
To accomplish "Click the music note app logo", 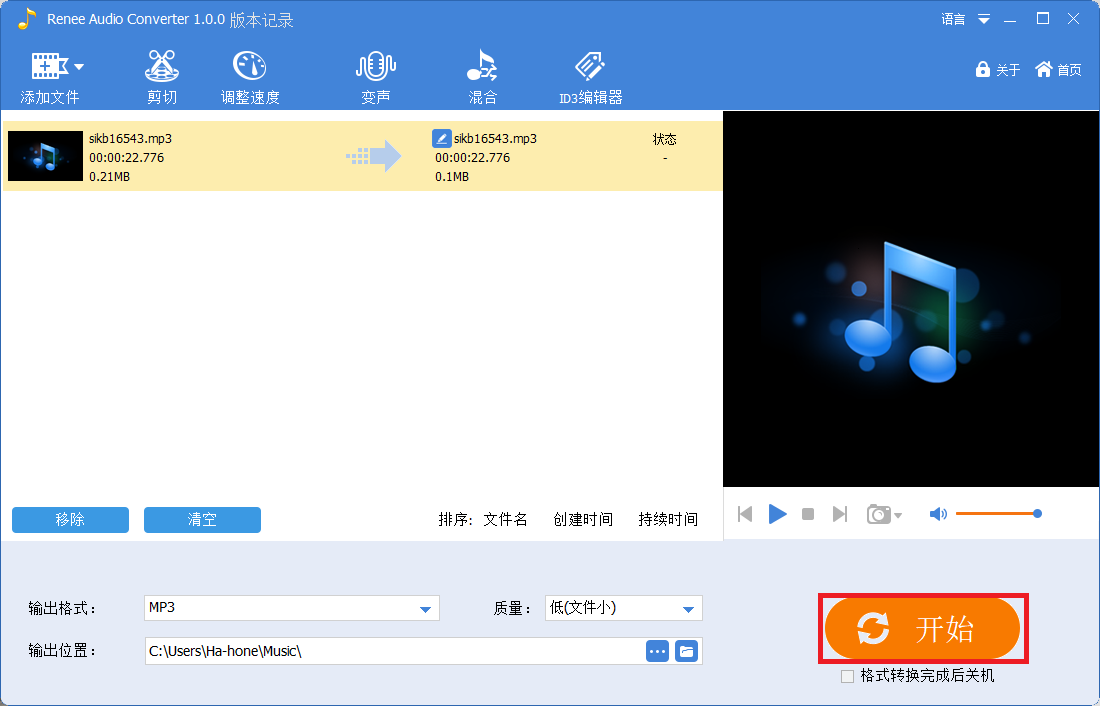I will click(x=27, y=19).
